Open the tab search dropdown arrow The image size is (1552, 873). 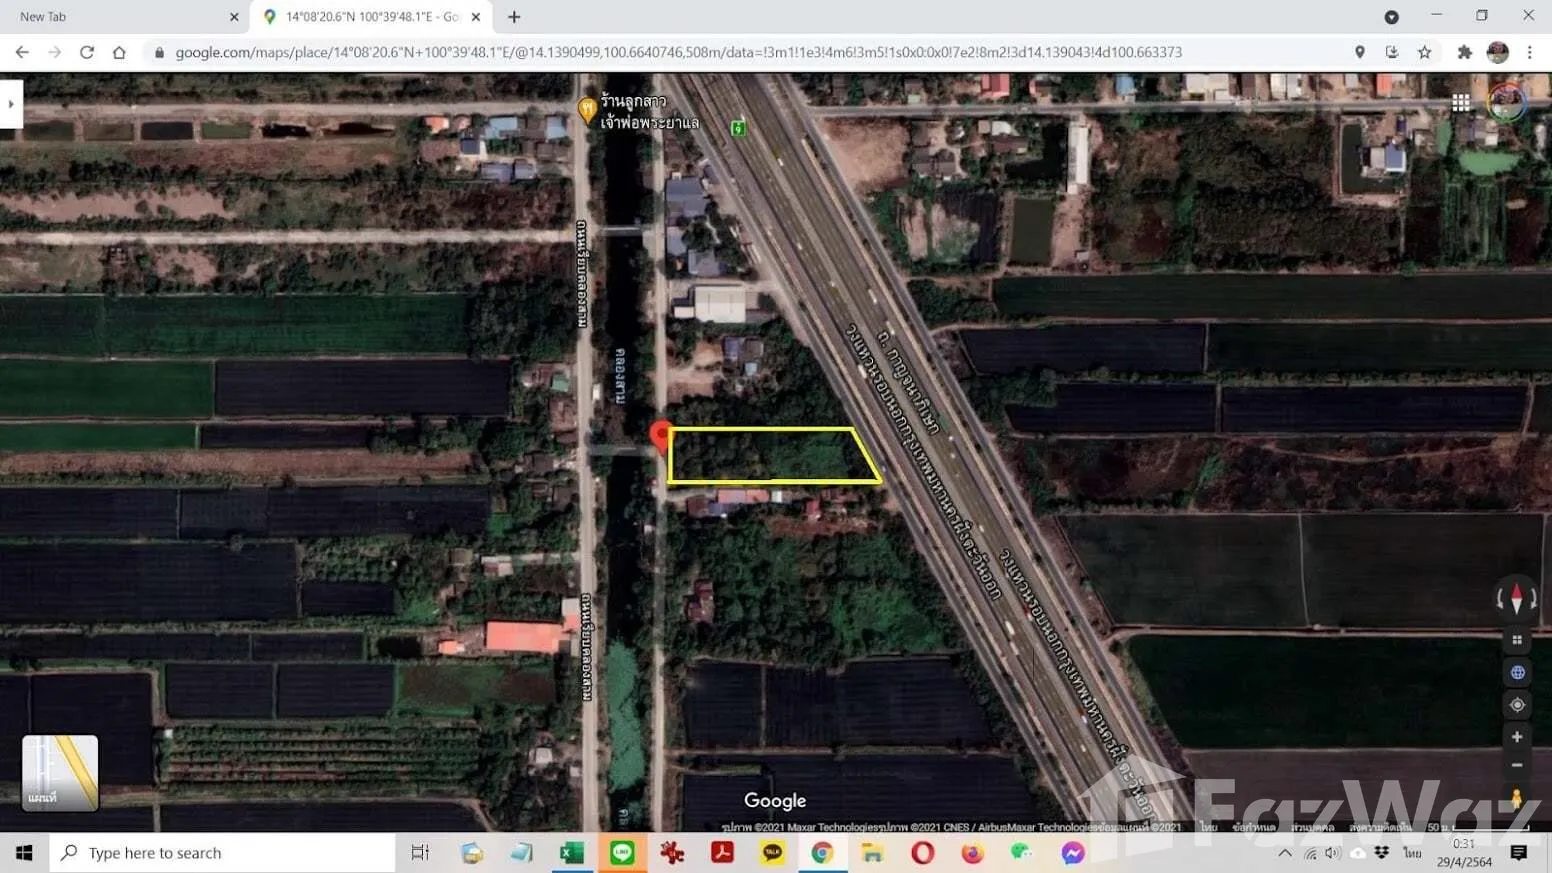(x=1391, y=17)
